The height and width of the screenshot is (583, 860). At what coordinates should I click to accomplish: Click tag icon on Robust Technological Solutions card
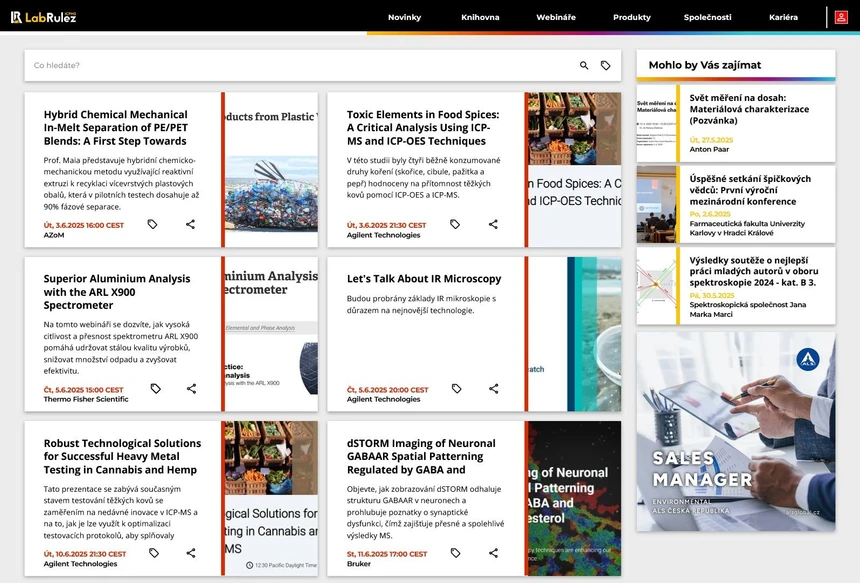(x=154, y=553)
